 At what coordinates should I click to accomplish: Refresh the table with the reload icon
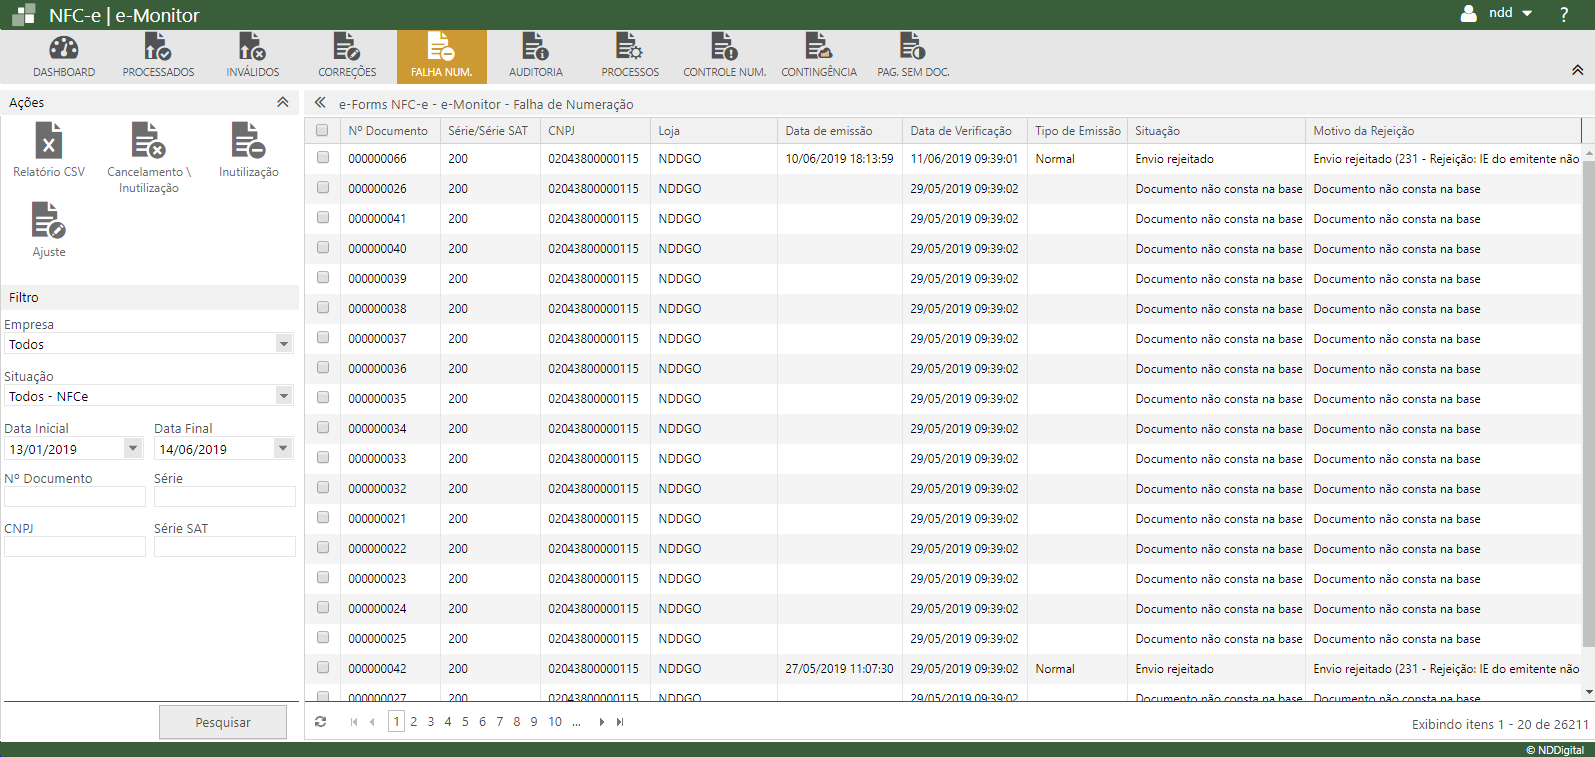[320, 722]
